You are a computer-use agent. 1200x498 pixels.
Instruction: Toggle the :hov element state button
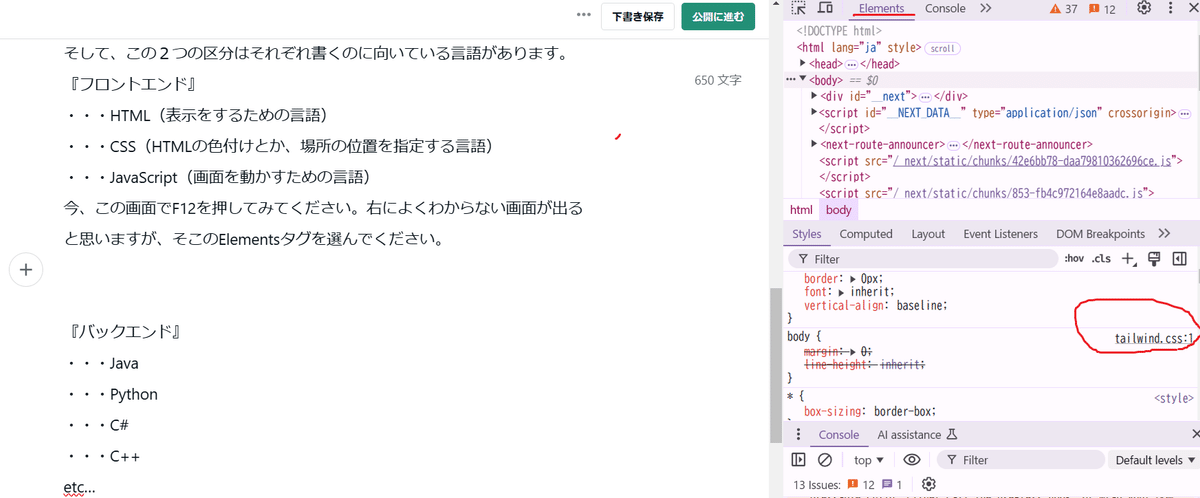[1074, 259]
